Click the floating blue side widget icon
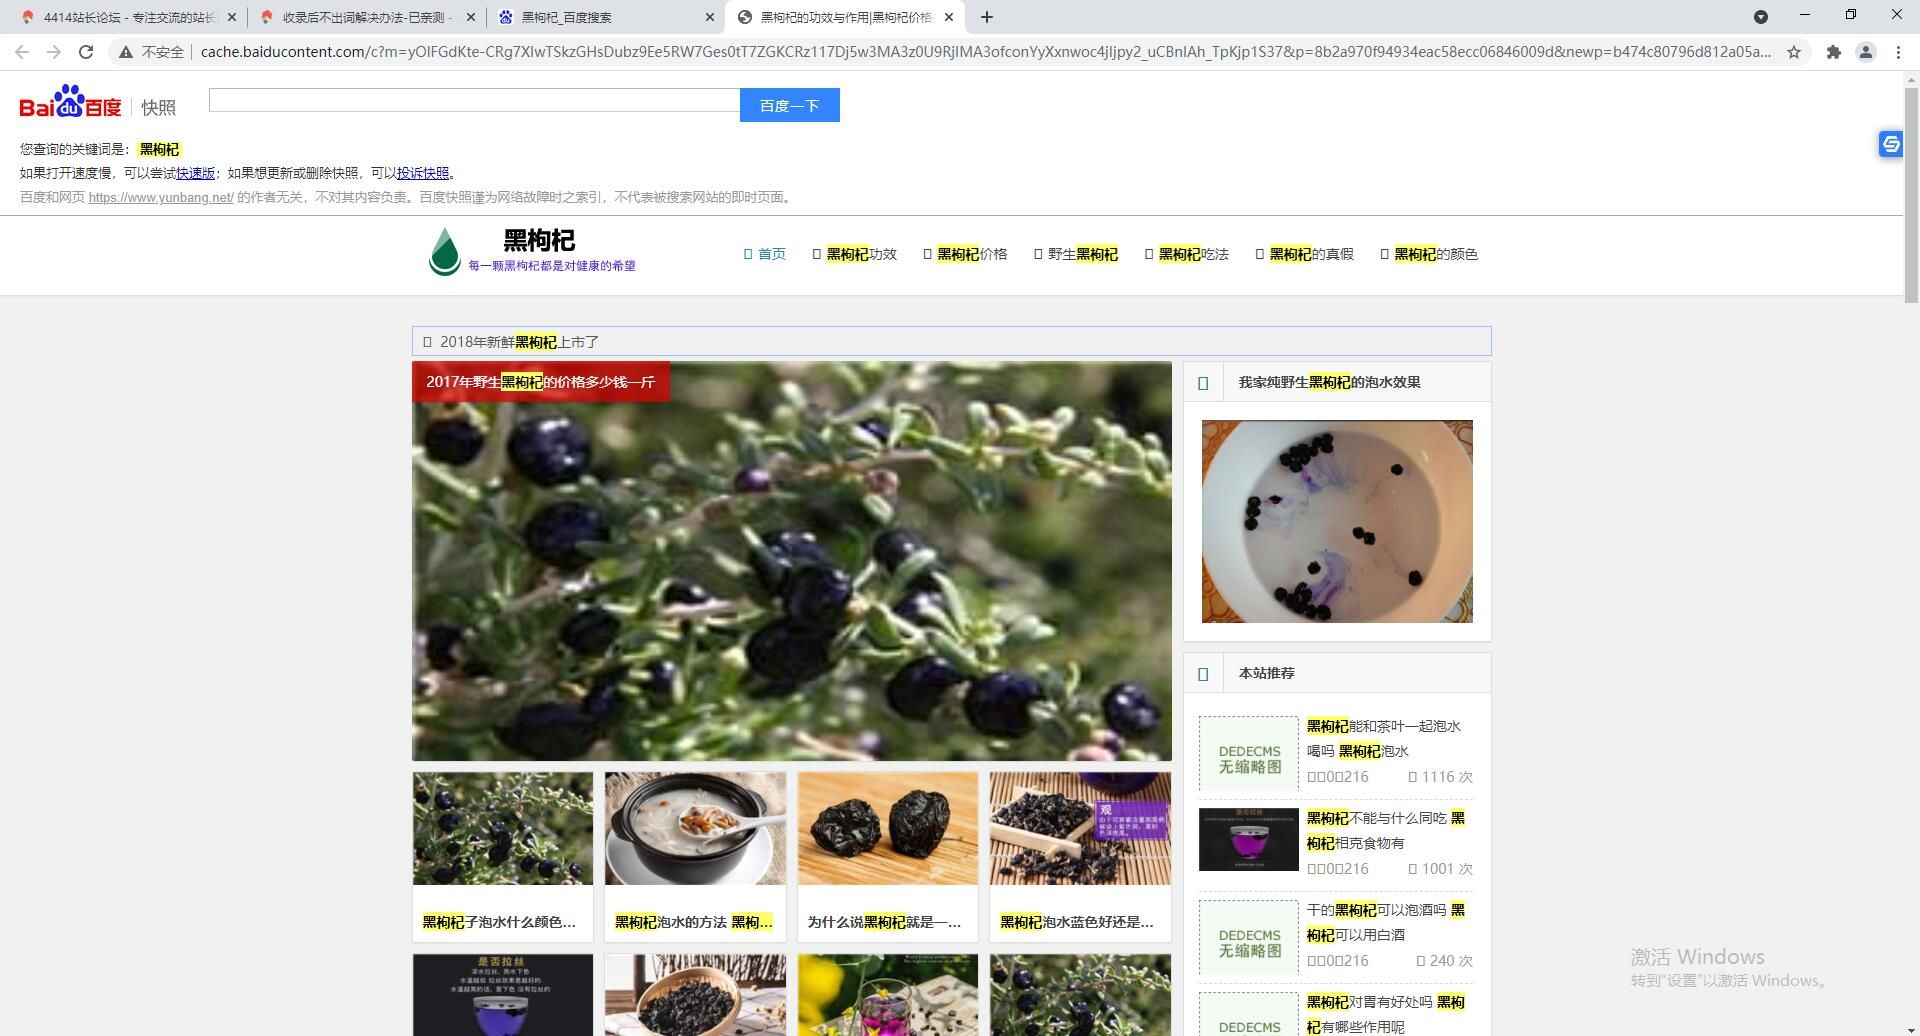 (x=1890, y=144)
